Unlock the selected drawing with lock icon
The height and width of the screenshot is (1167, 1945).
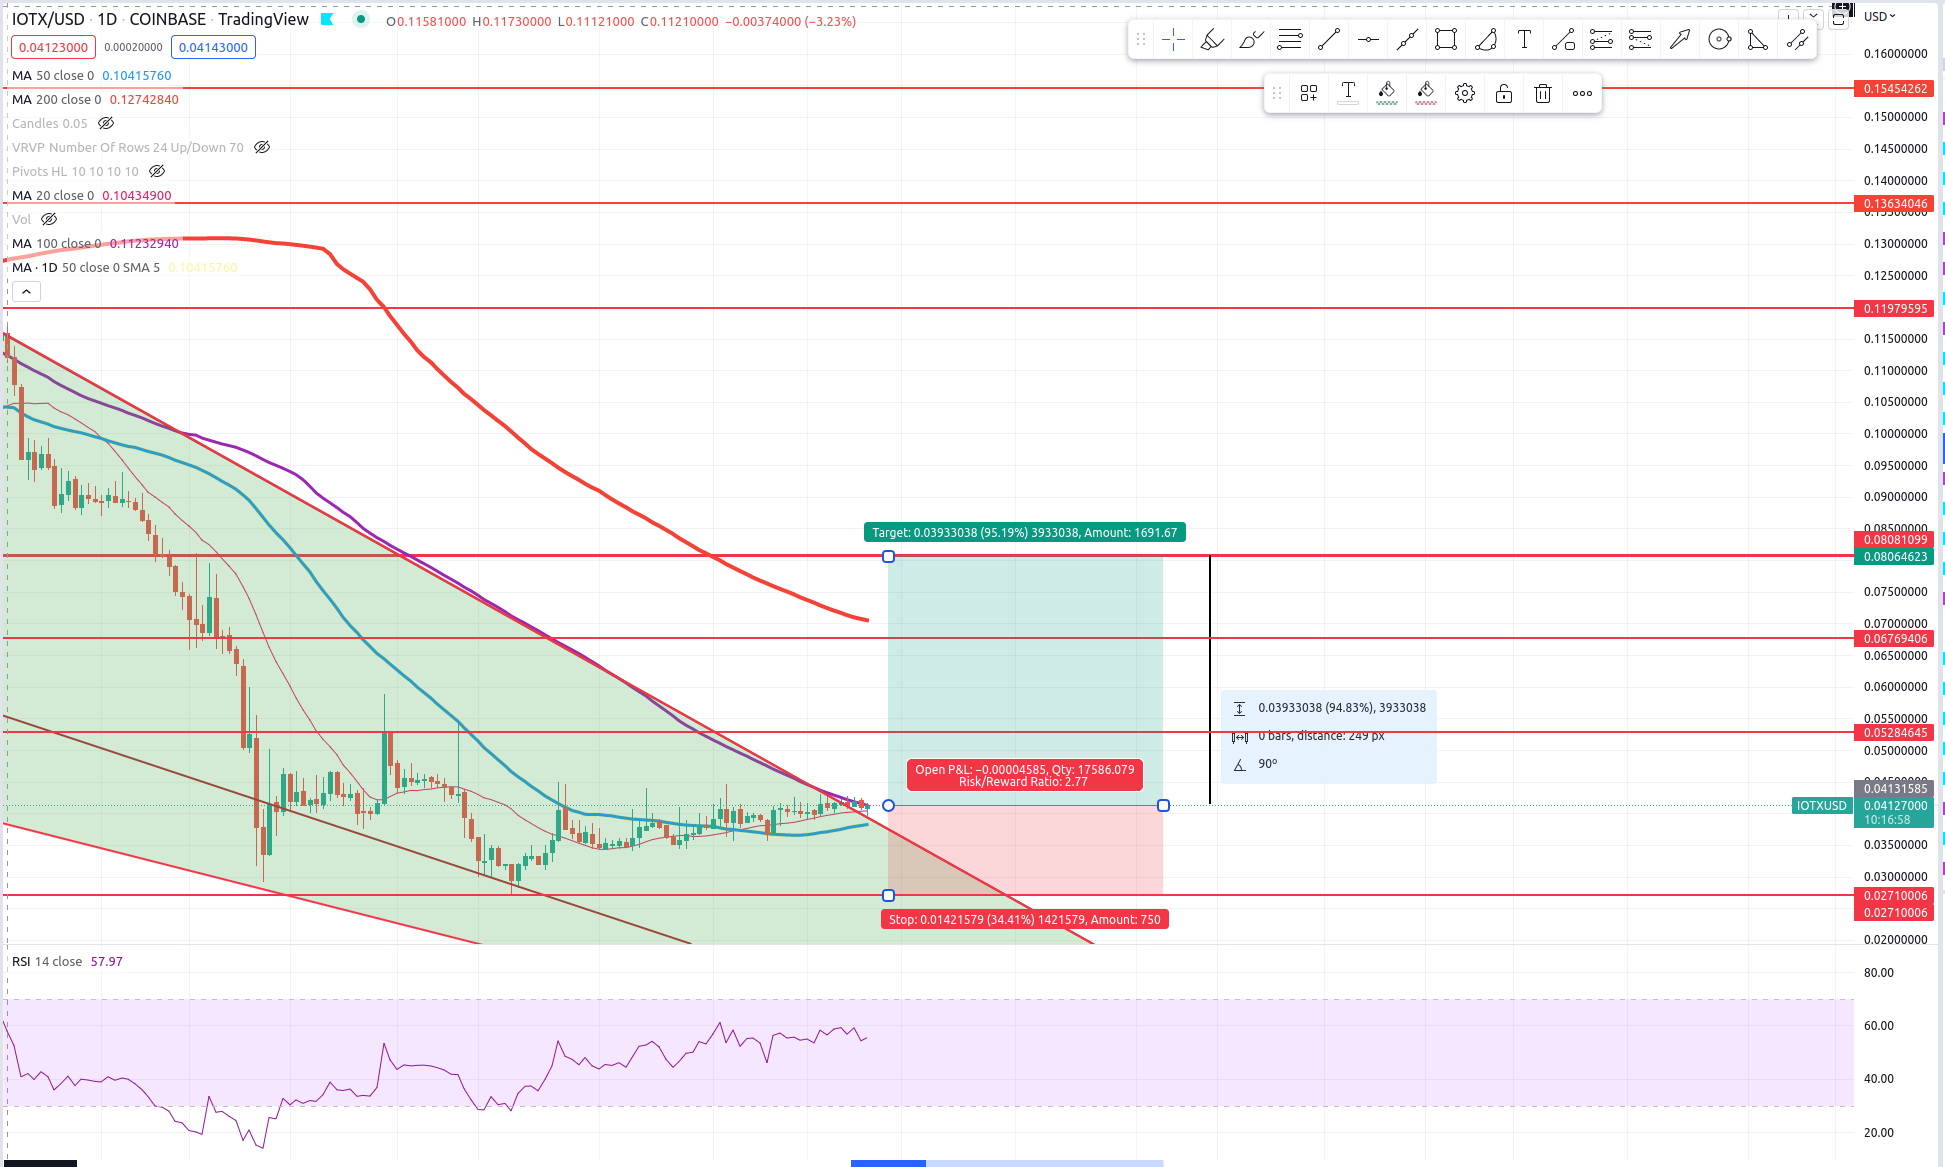(1504, 93)
